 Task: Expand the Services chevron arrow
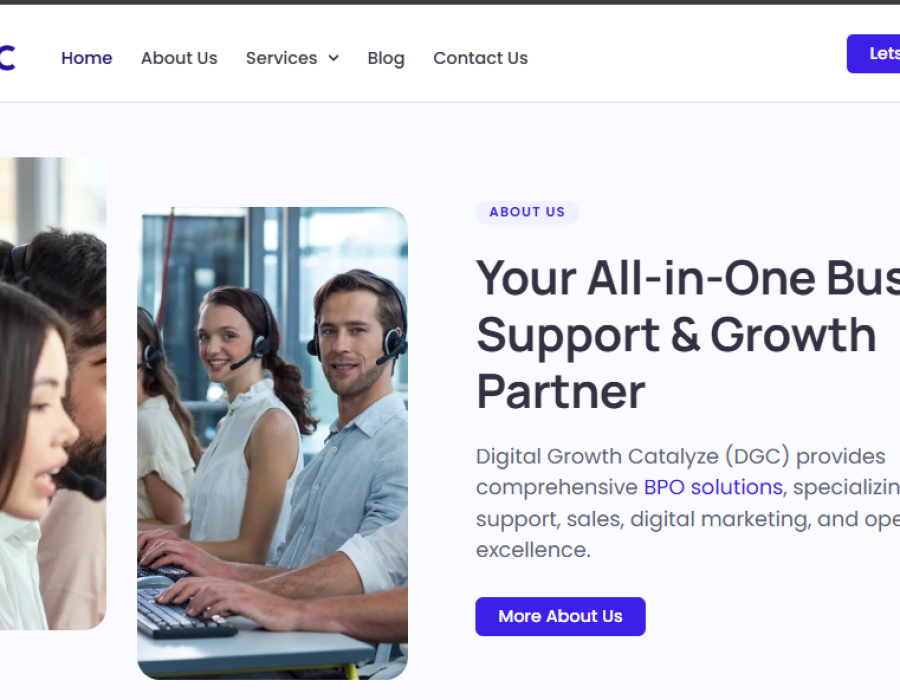pyautogui.click(x=333, y=58)
